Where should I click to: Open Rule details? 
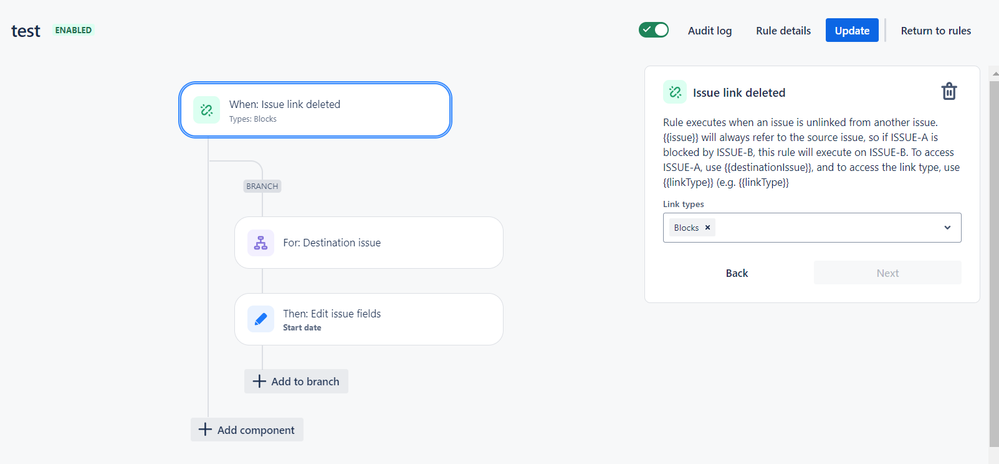783,31
